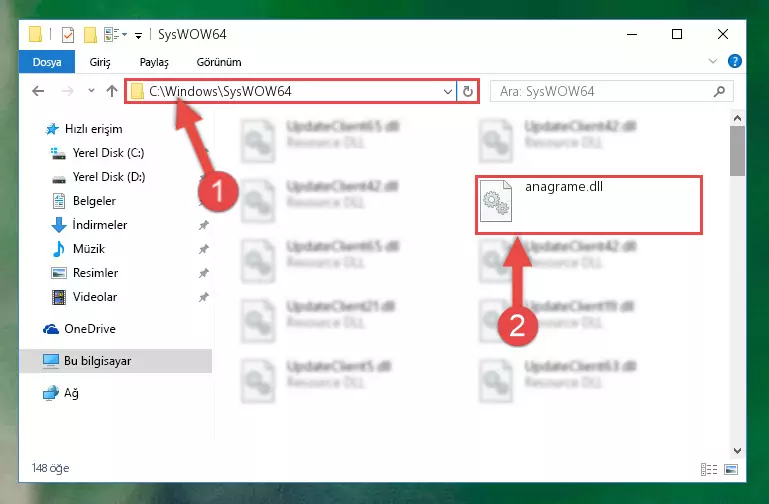Click the 148 öğe status text
Screen dimensions: 769x504
pos(51,468)
